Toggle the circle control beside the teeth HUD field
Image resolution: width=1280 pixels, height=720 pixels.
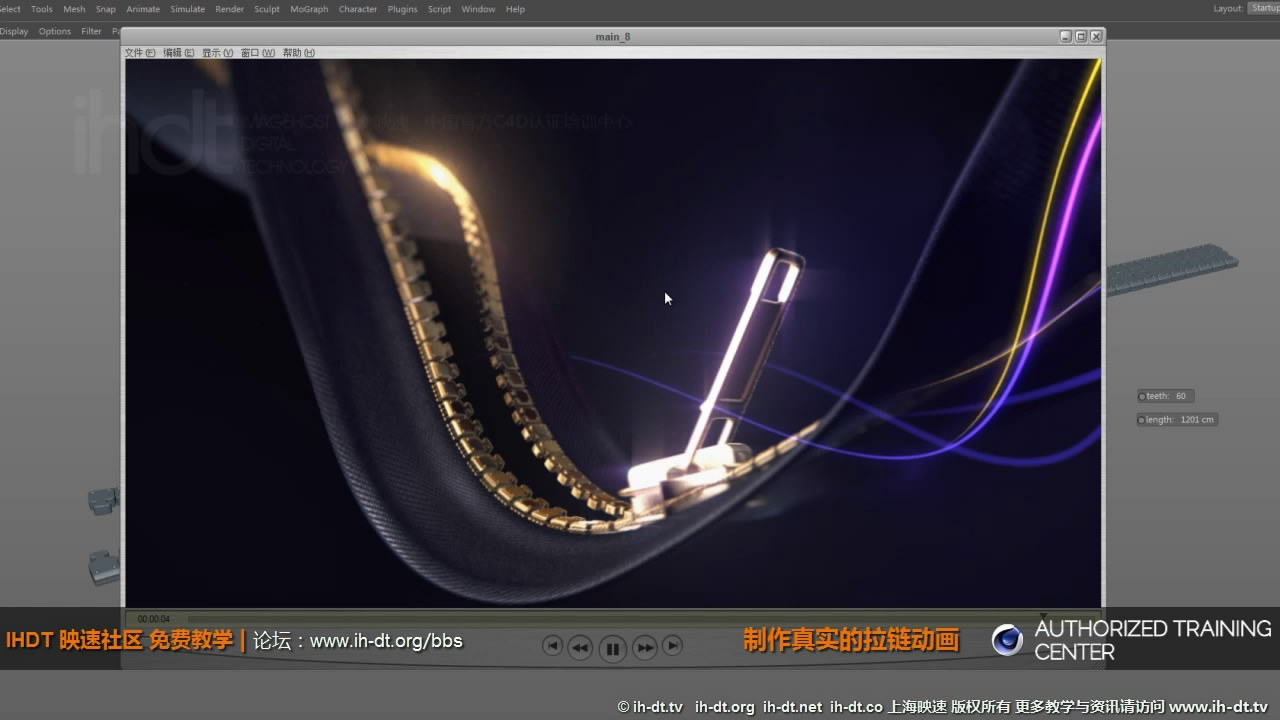point(1141,395)
